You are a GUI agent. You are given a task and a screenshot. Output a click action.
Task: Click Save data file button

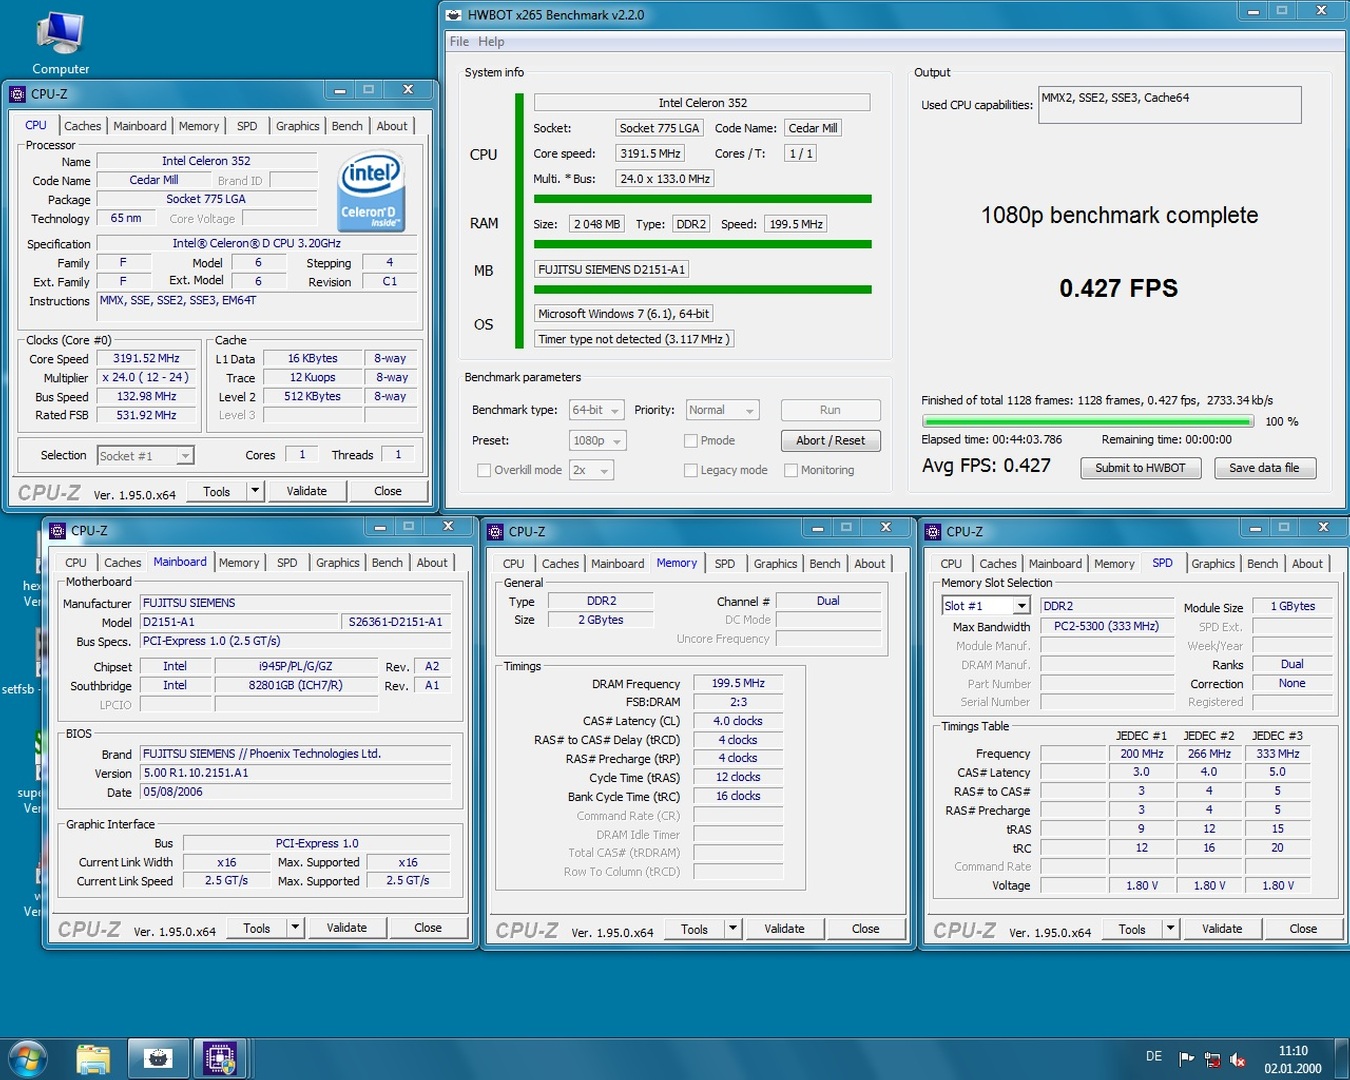point(1264,468)
